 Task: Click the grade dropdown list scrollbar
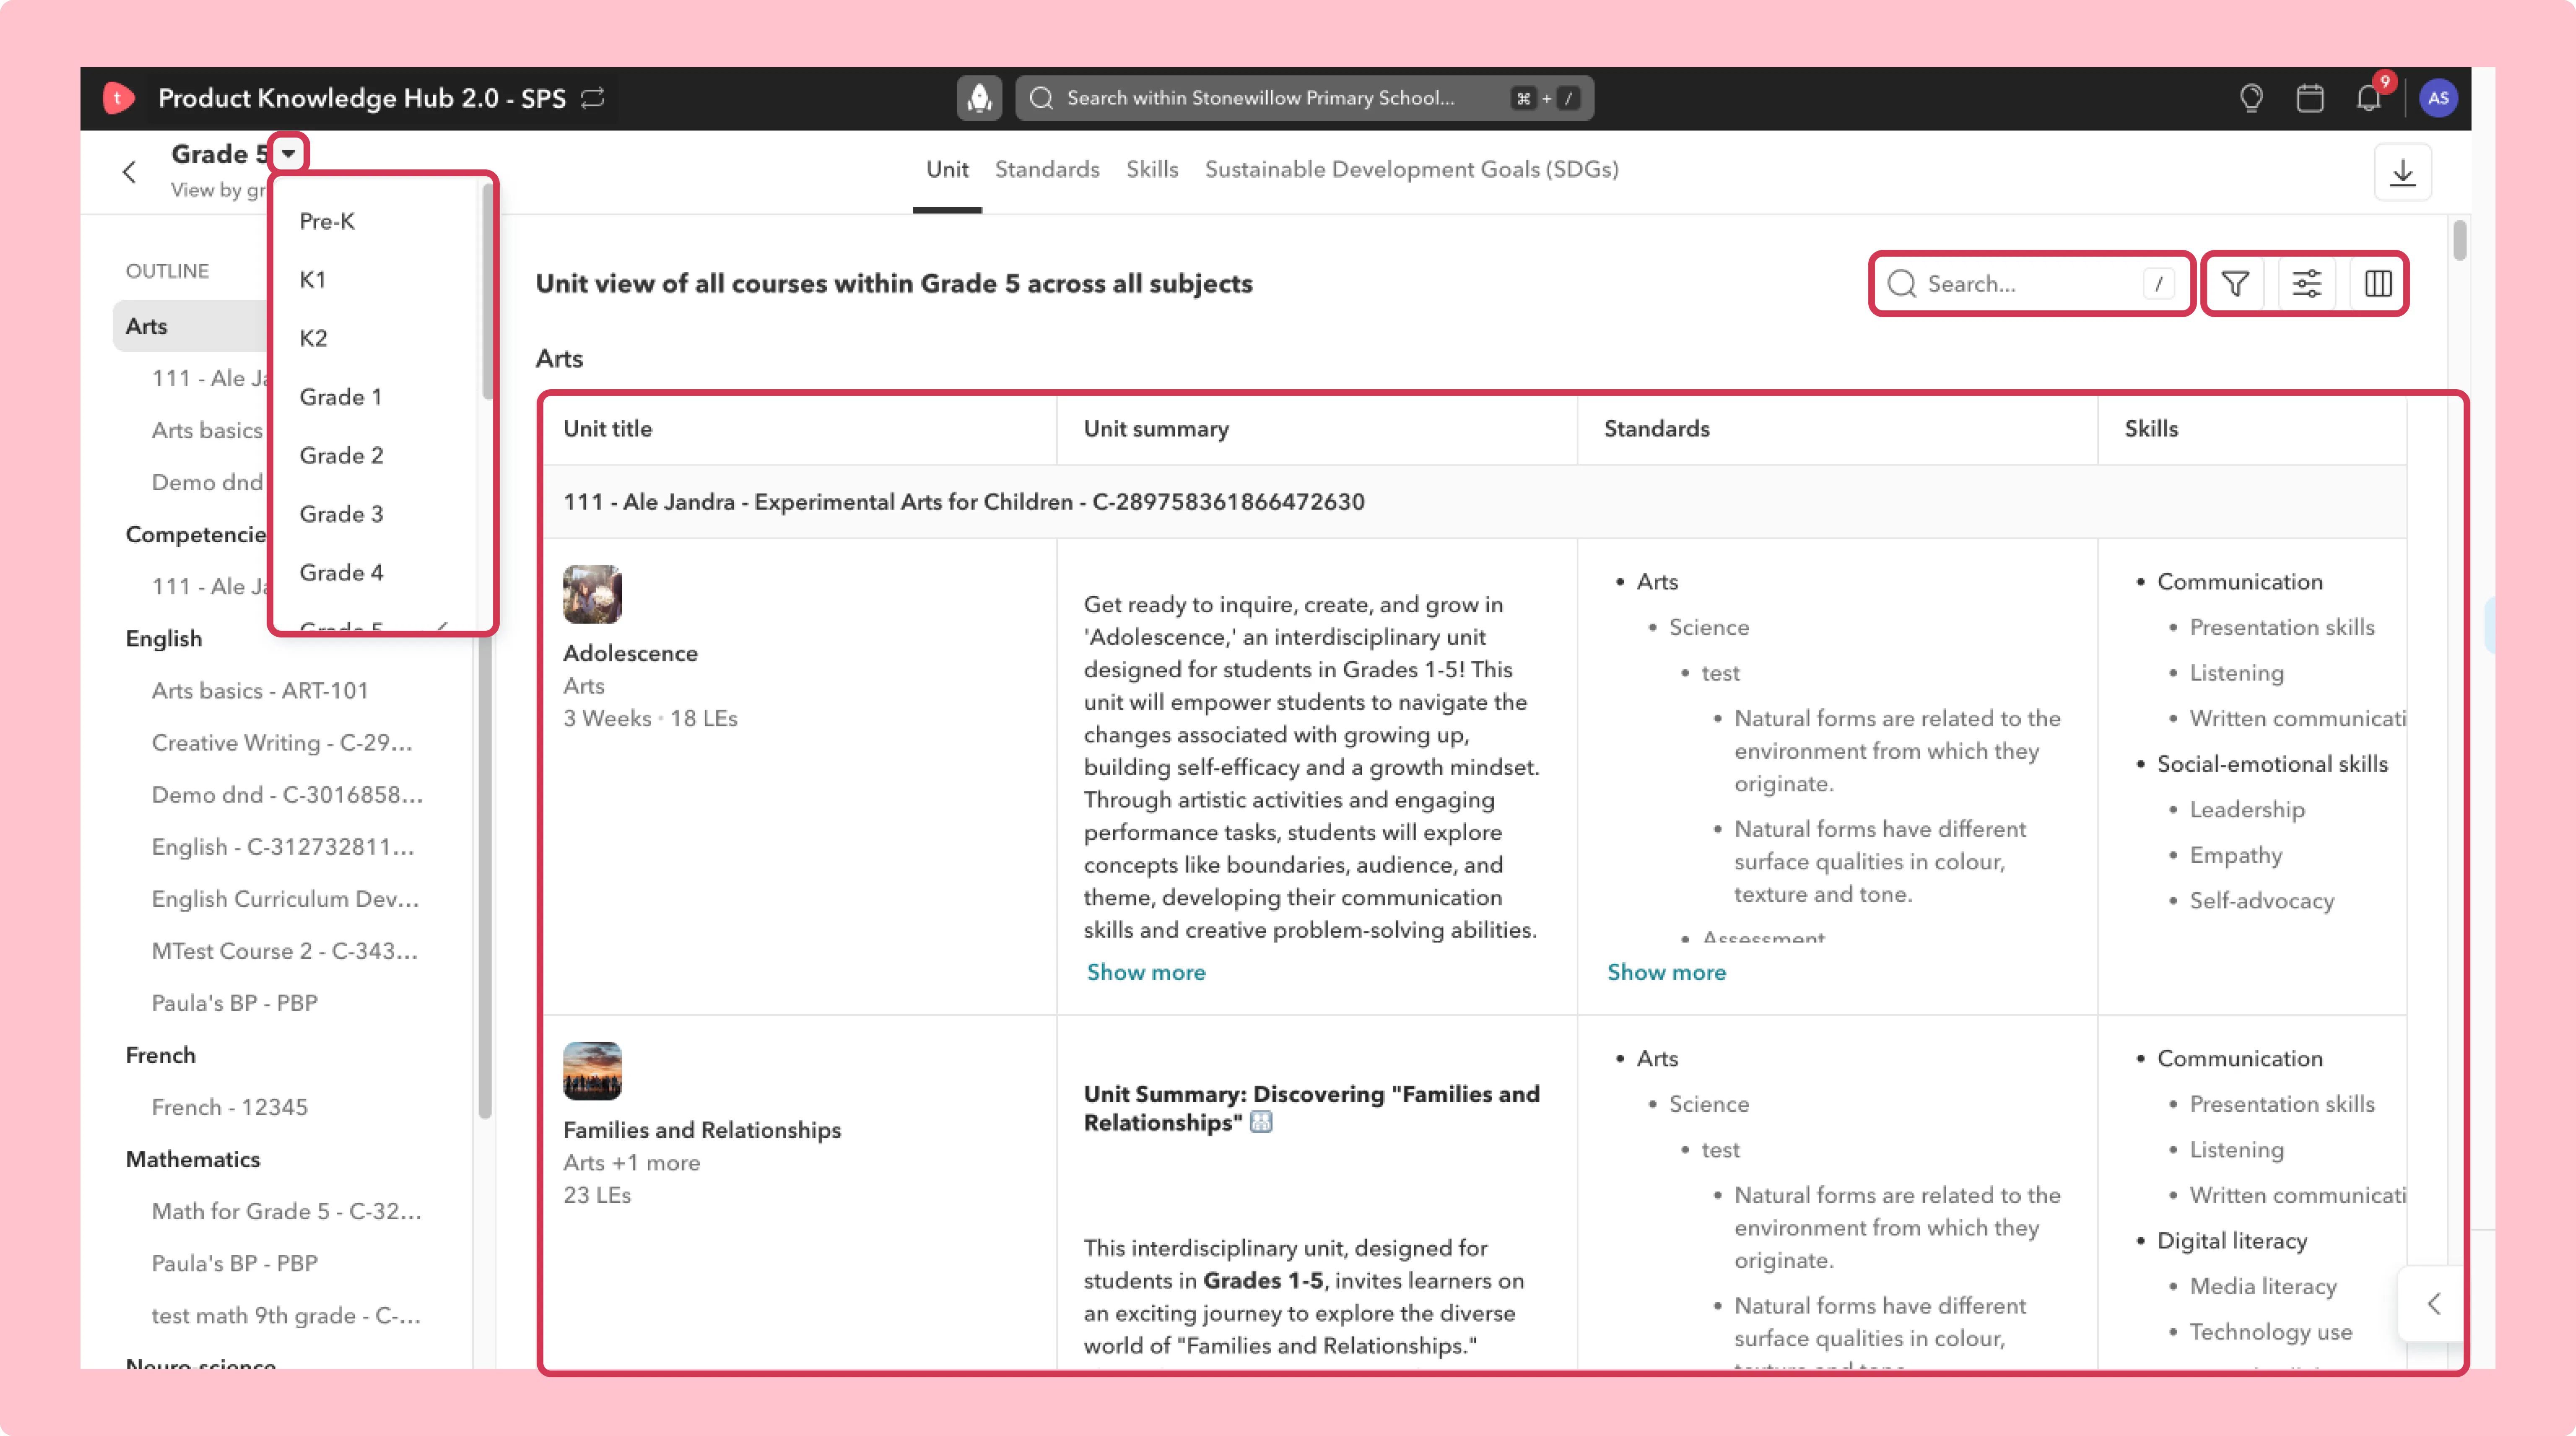coord(487,292)
